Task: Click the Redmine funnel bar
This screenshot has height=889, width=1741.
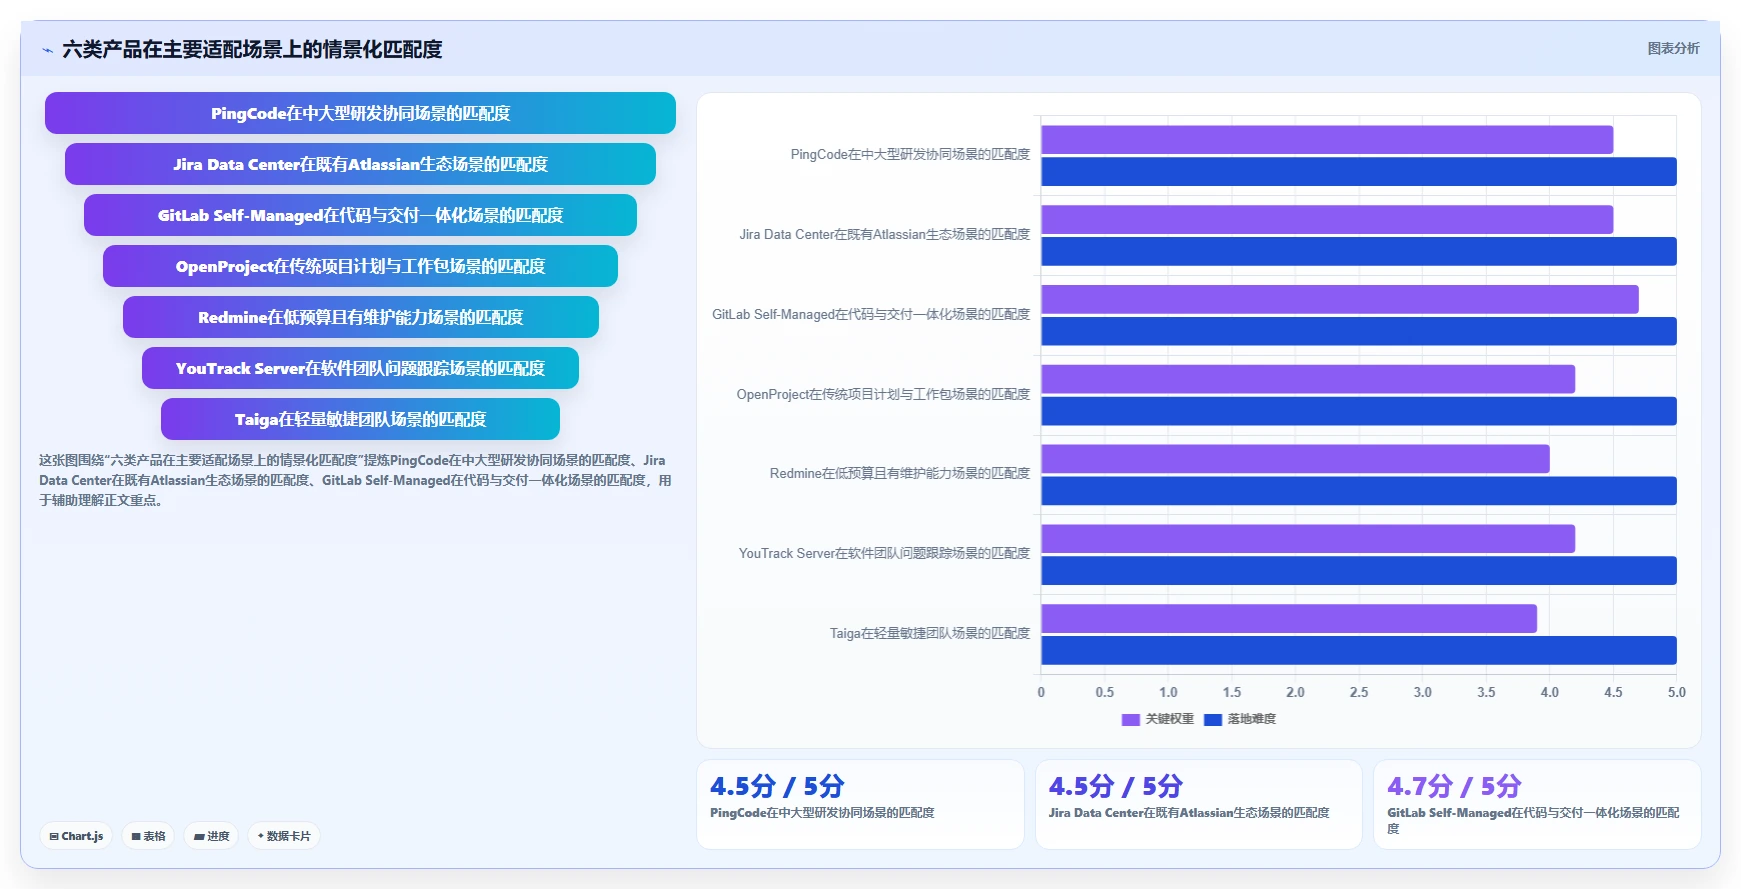Action: tap(360, 317)
